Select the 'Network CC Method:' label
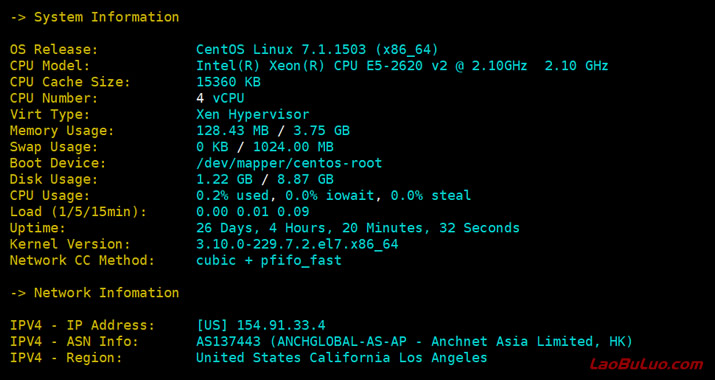 coord(82,261)
